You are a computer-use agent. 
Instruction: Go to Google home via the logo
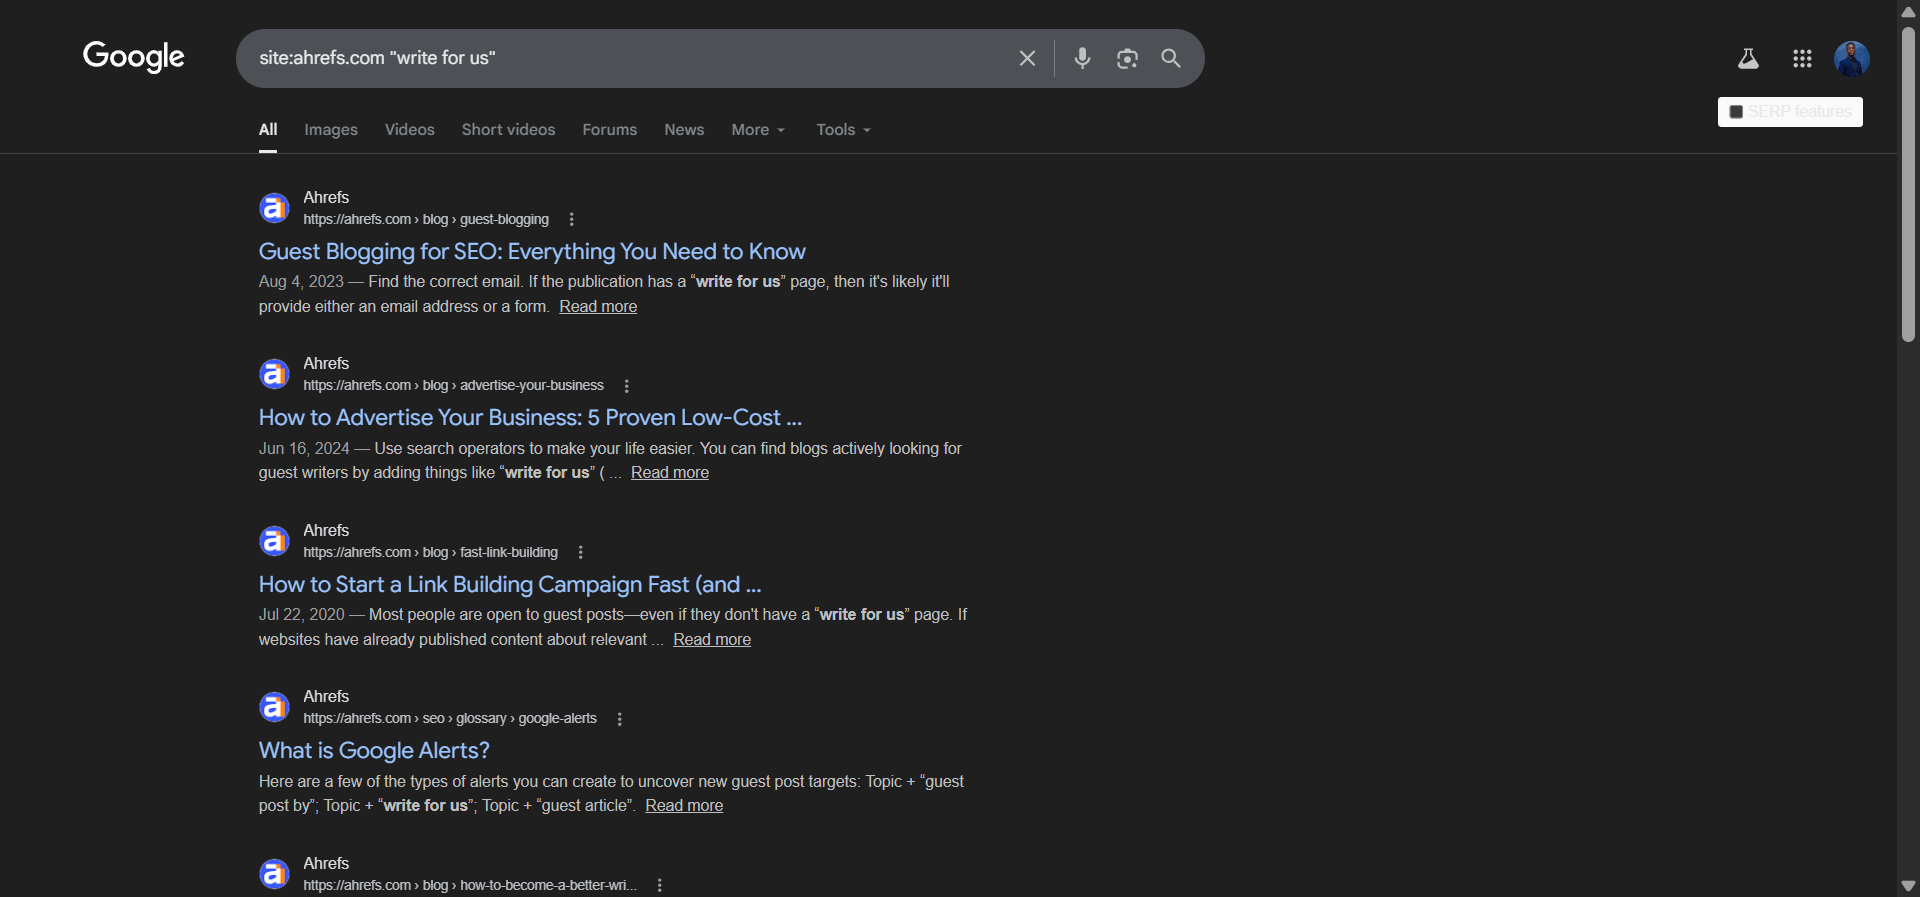pos(134,57)
